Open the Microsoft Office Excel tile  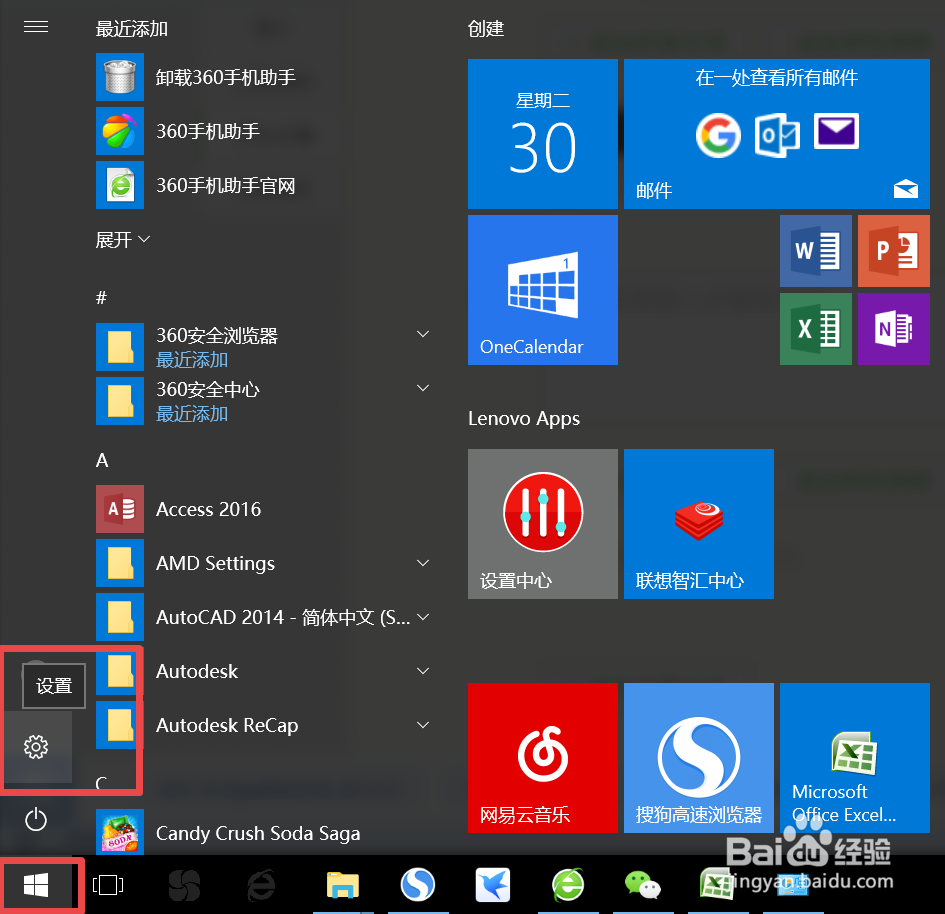tap(855, 758)
